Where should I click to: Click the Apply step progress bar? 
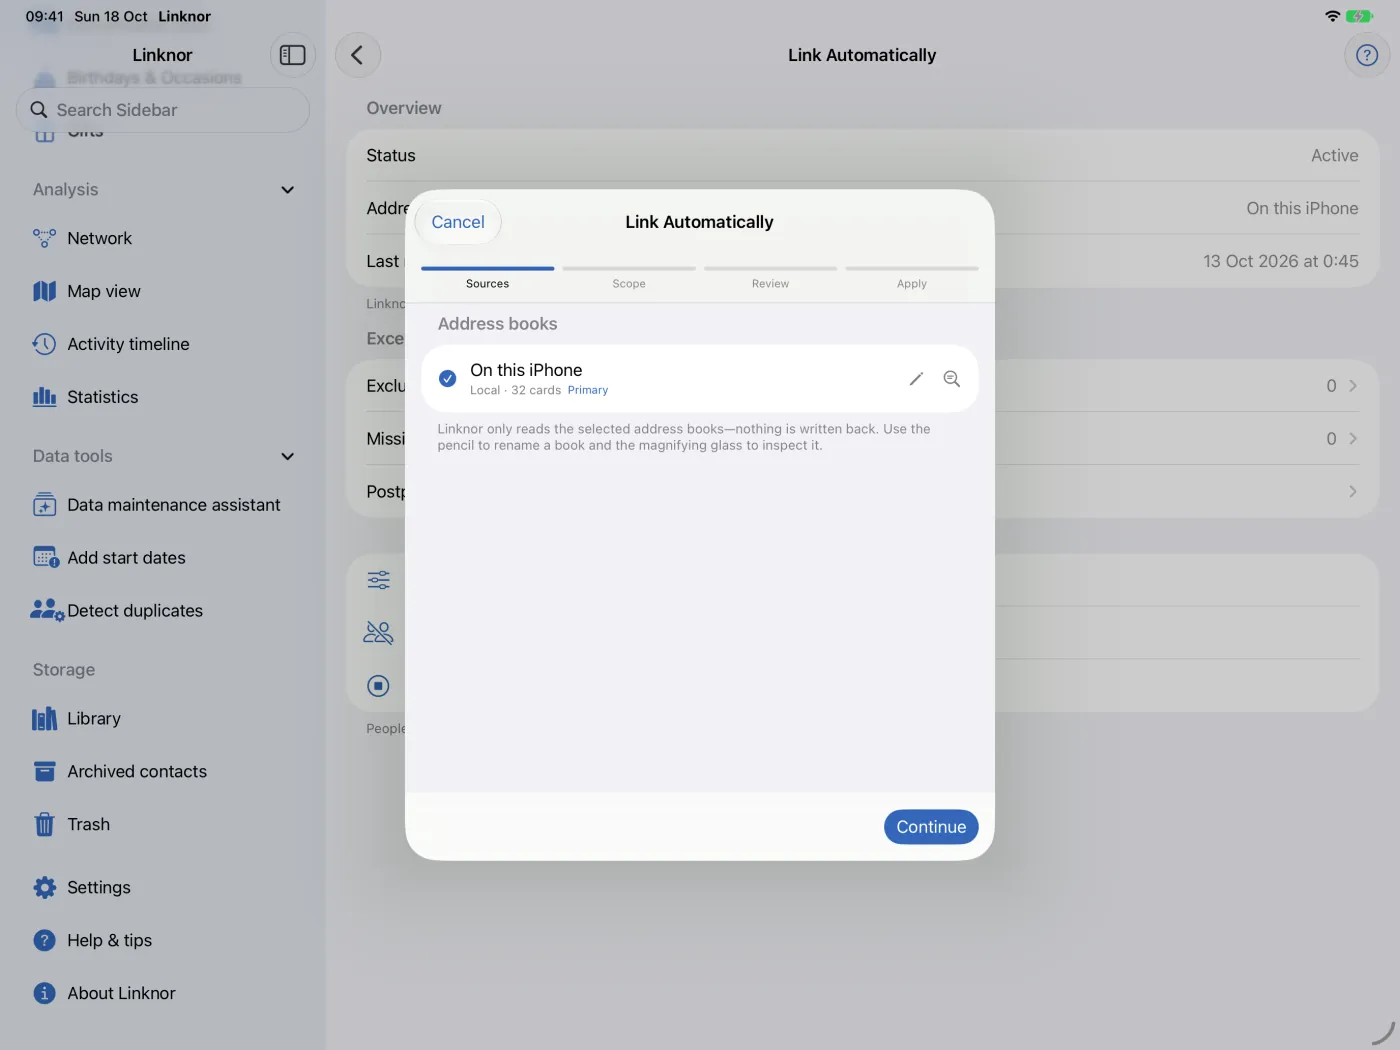tap(912, 269)
